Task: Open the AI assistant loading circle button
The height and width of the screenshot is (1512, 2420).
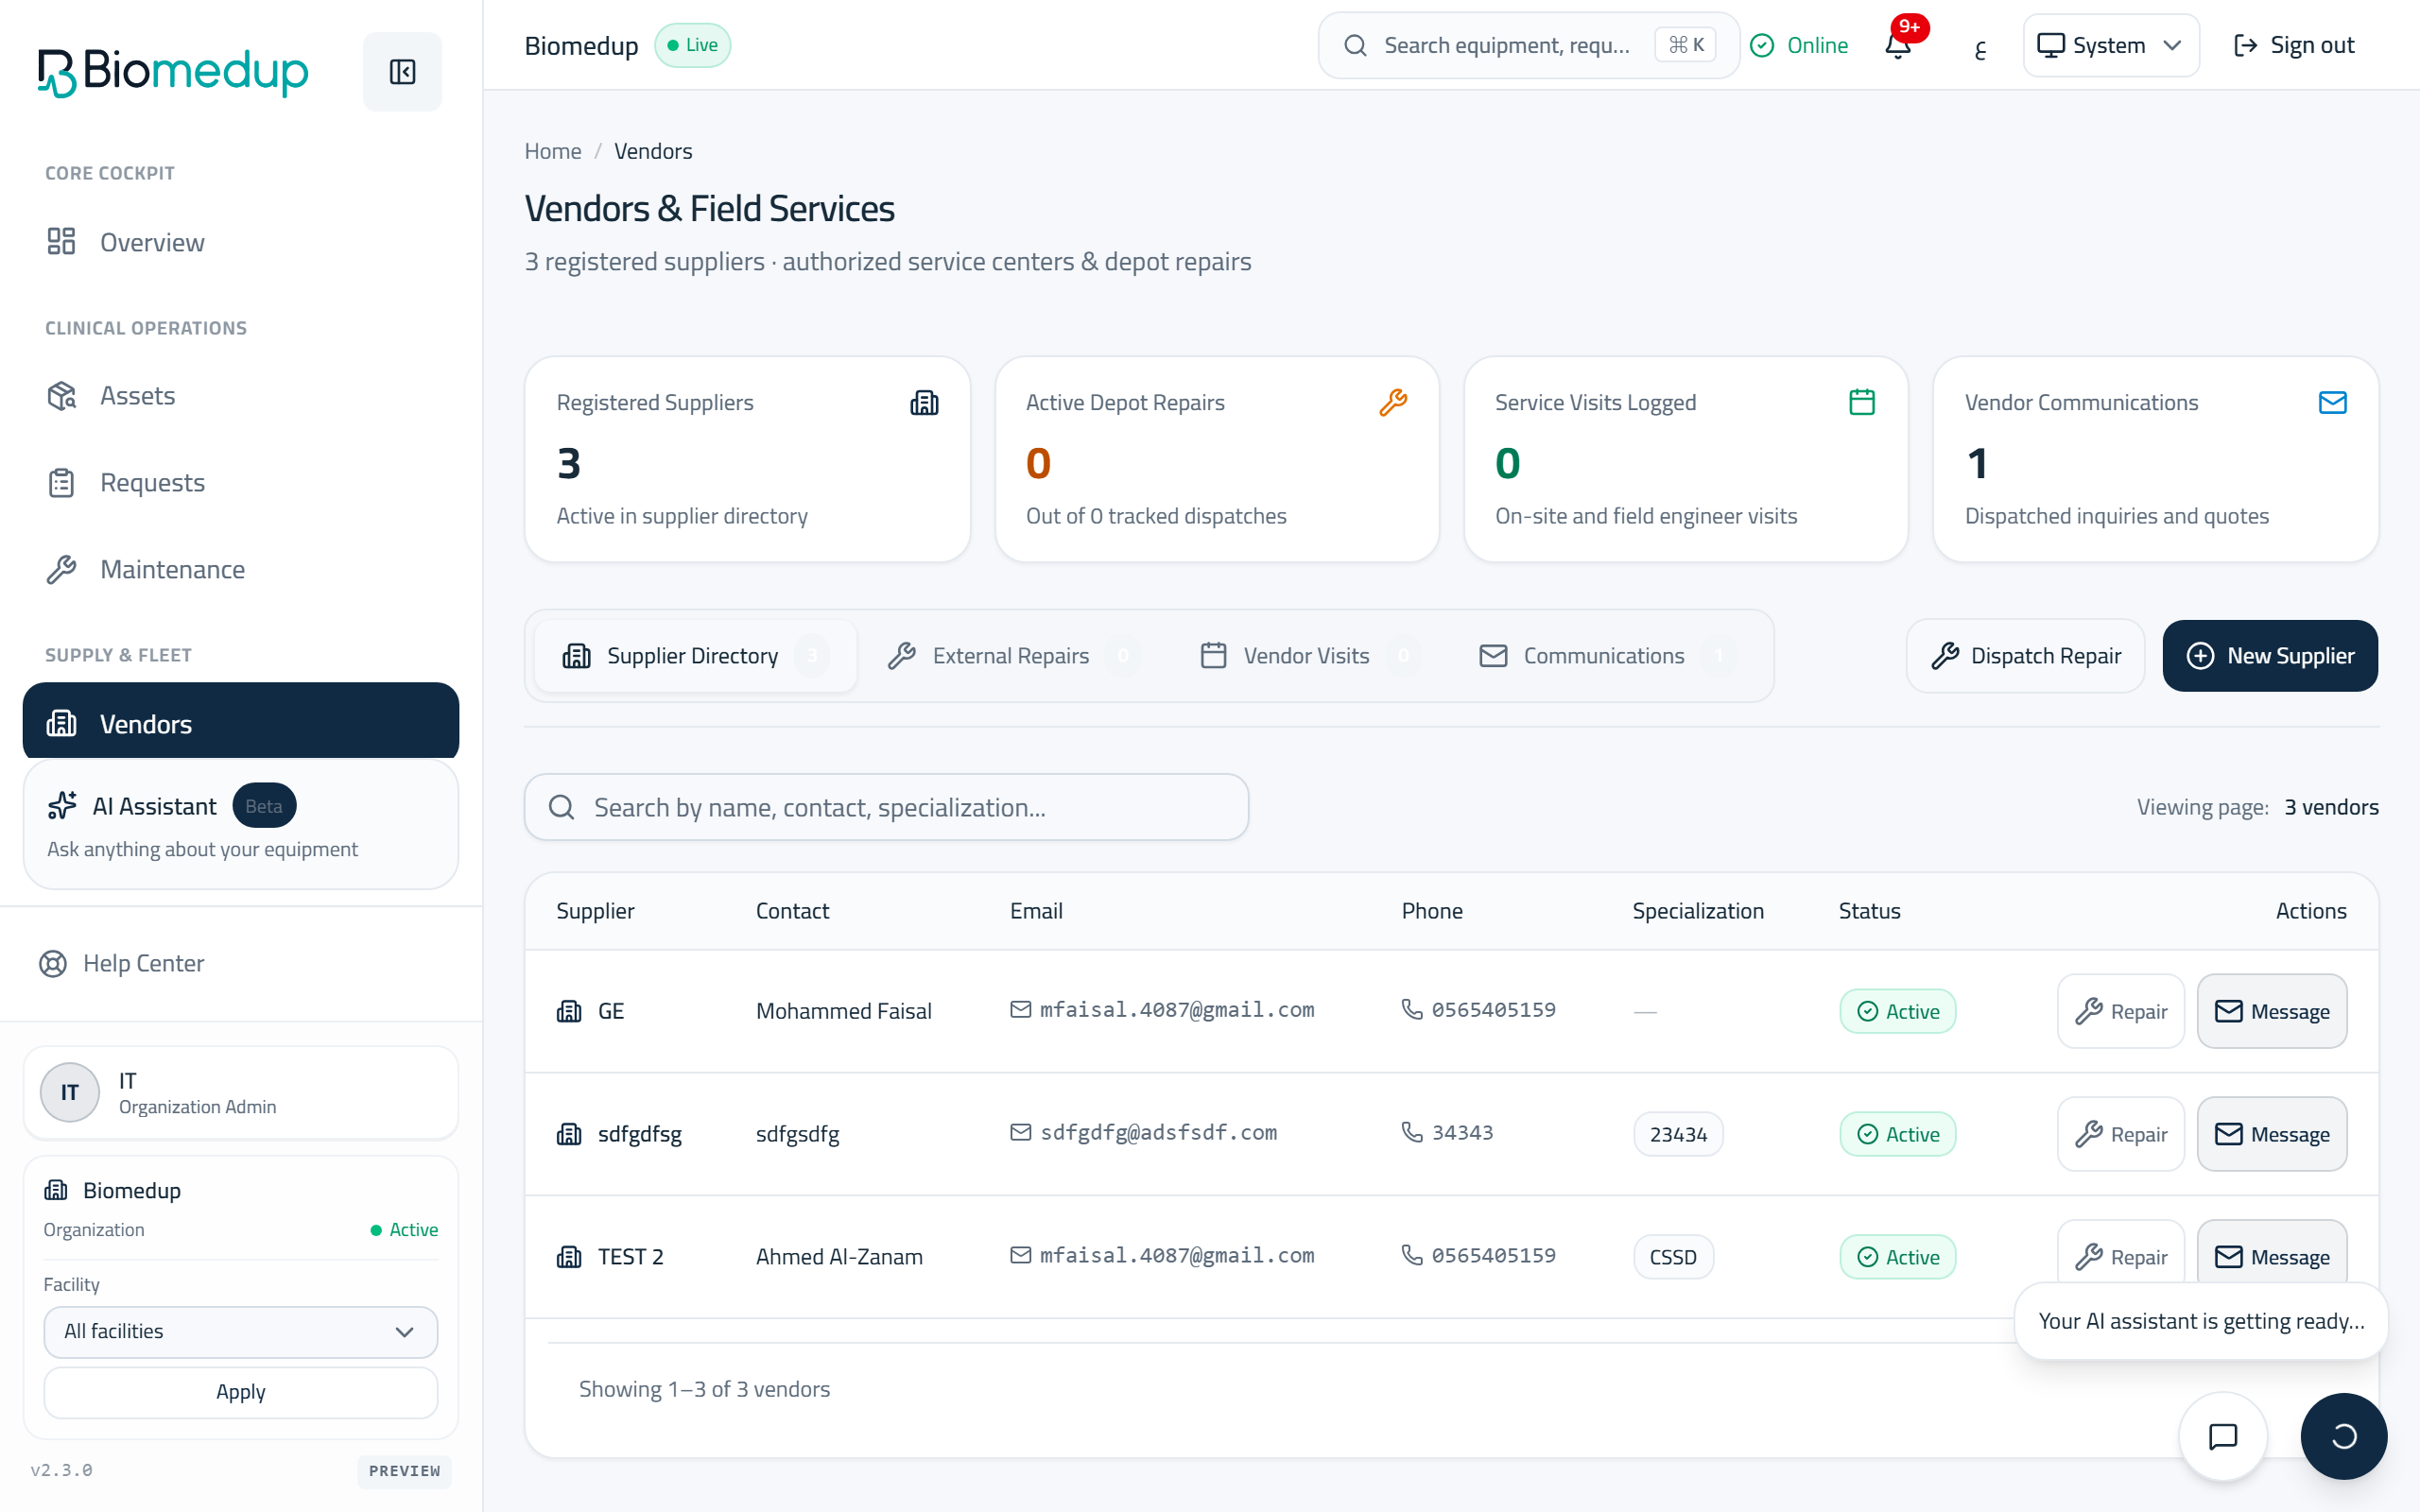Action: [2343, 1436]
